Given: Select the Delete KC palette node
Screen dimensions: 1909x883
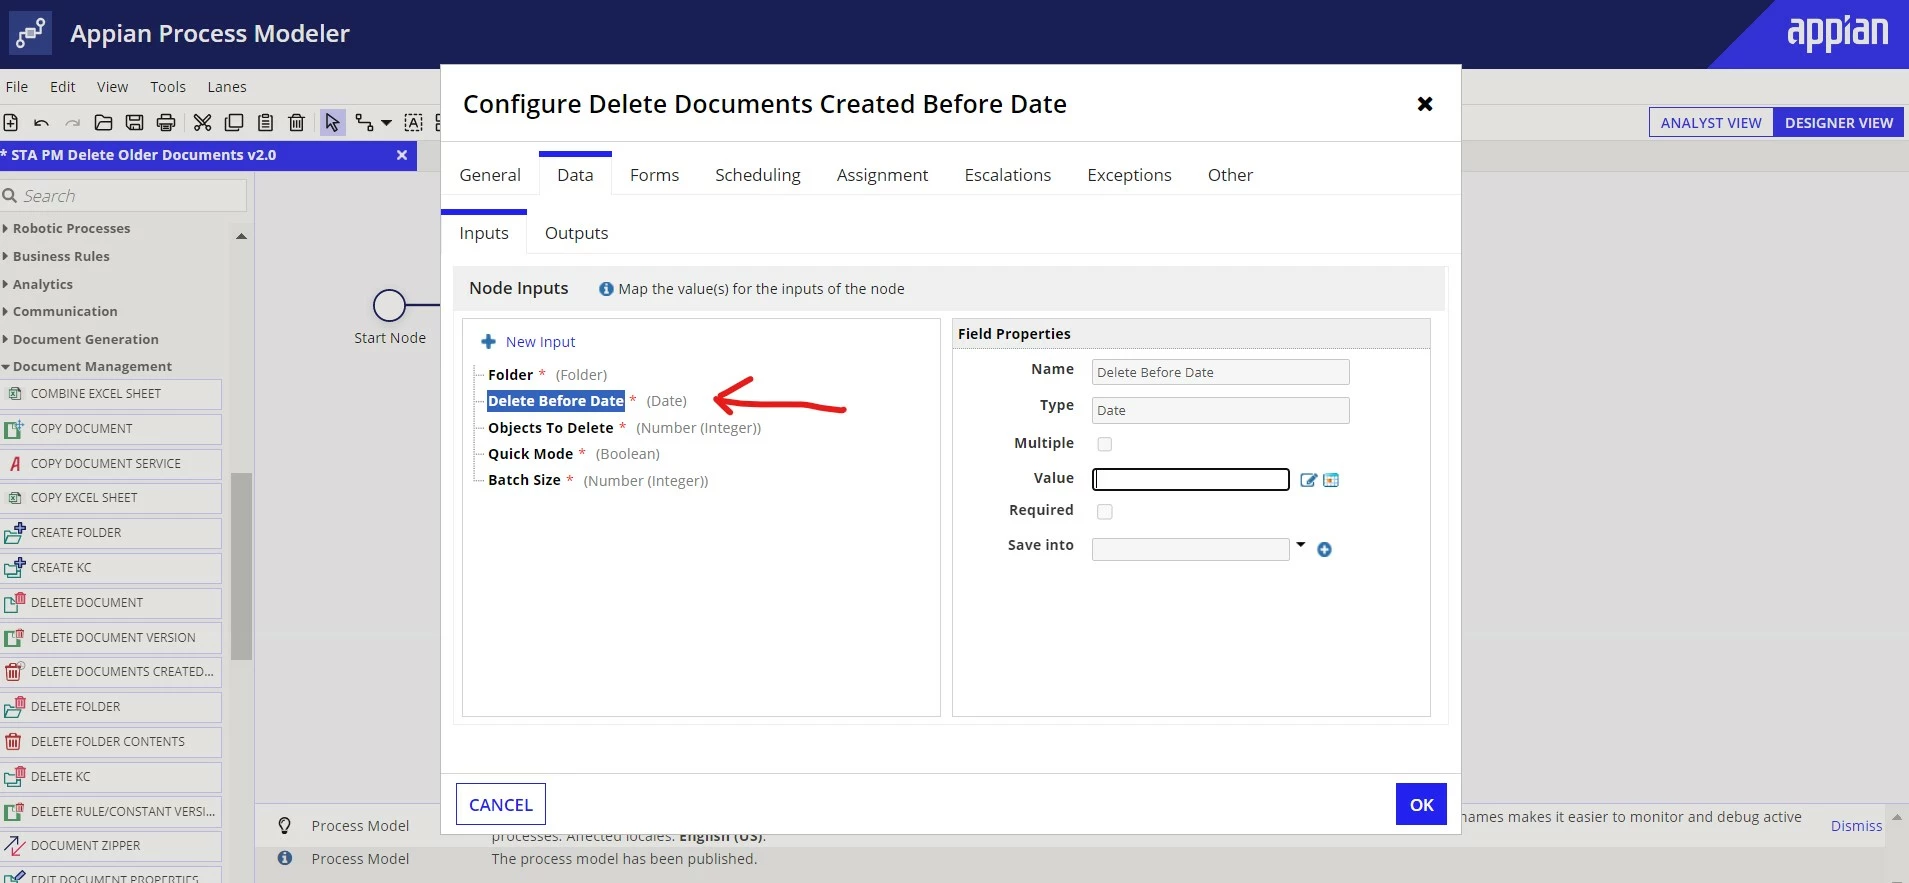Looking at the screenshot, I should click(111, 777).
